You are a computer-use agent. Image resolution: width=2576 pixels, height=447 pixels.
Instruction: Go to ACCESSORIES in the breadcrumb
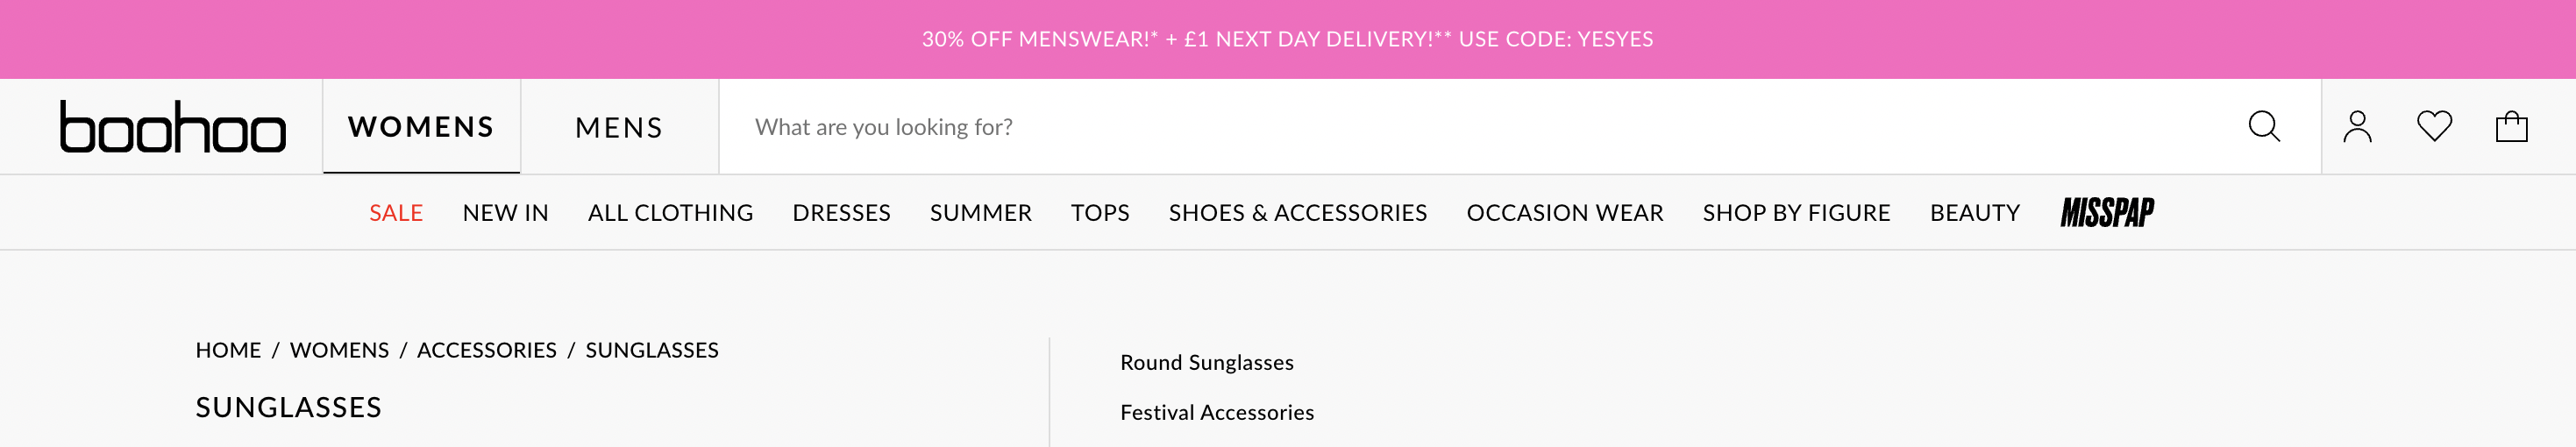pyautogui.click(x=486, y=350)
